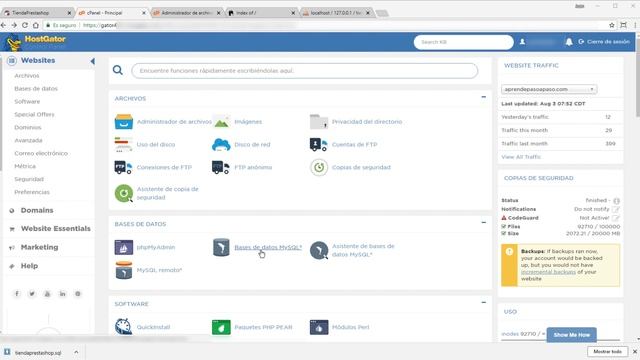Click the LinkedIn social icon in sidebar
This screenshot has height=360, width=640.
click(x=62, y=294)
